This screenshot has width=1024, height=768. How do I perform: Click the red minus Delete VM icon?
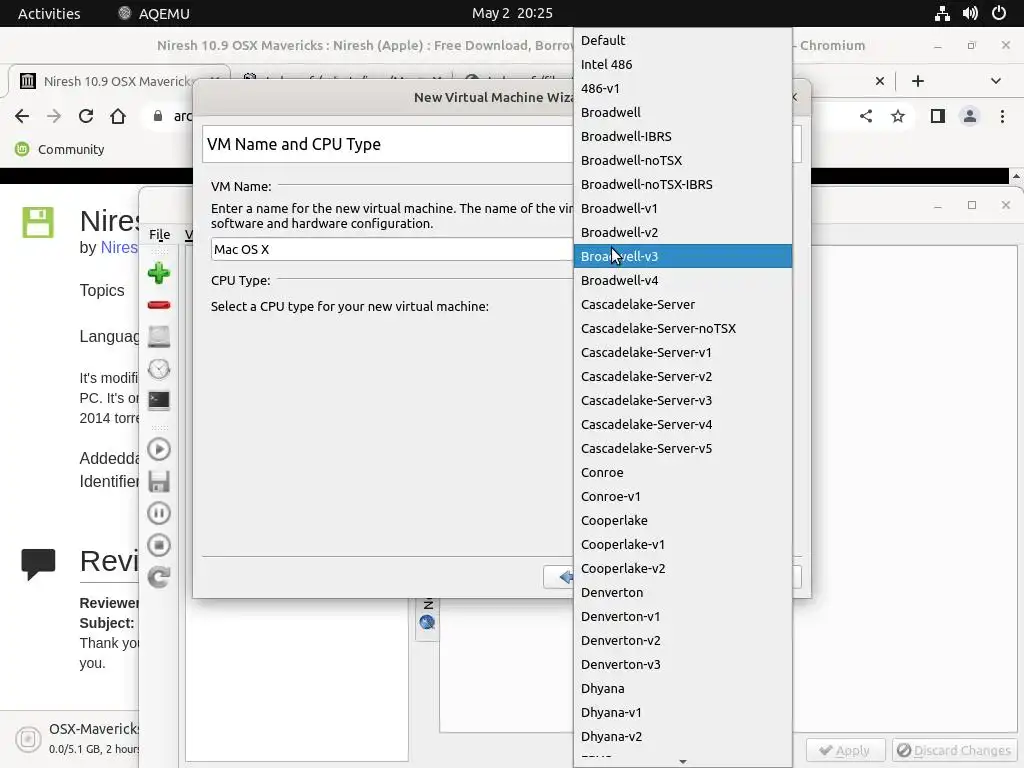click(x=159, y=305)
